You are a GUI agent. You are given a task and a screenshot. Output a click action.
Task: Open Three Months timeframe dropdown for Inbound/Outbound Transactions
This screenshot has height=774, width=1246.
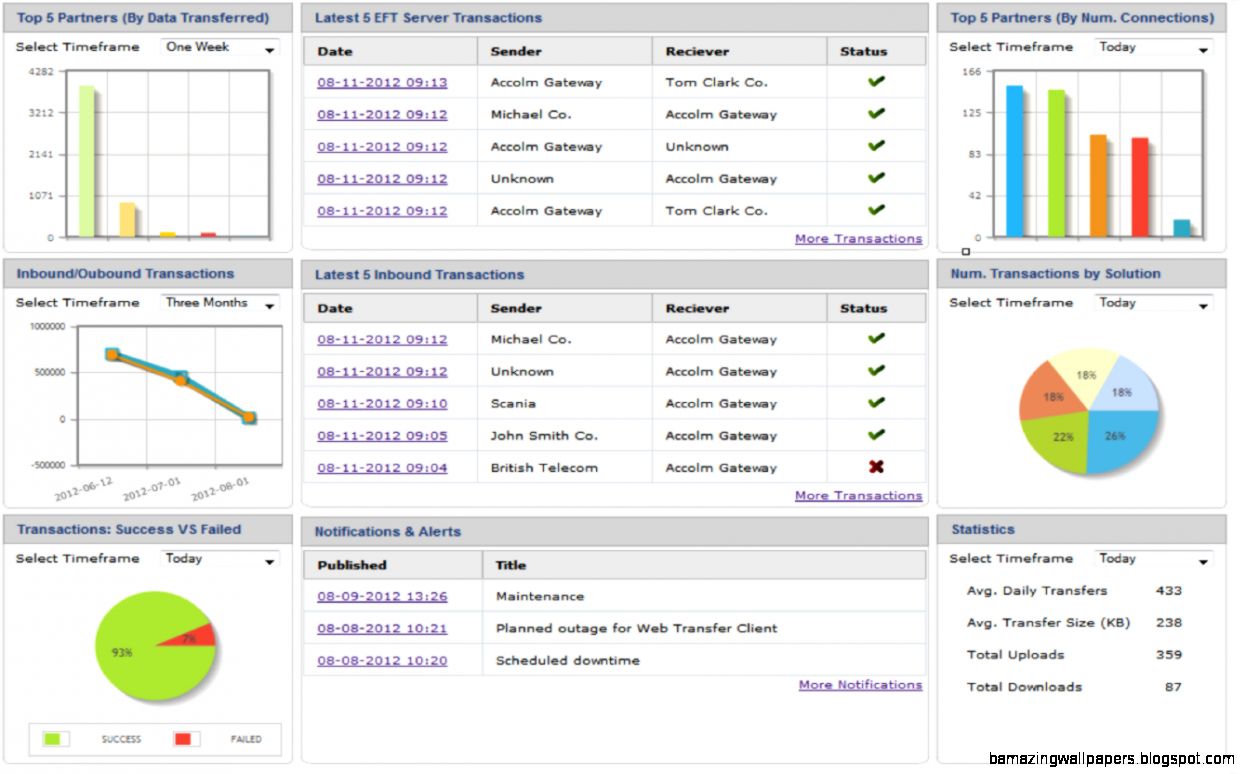[x=220, y=303]
